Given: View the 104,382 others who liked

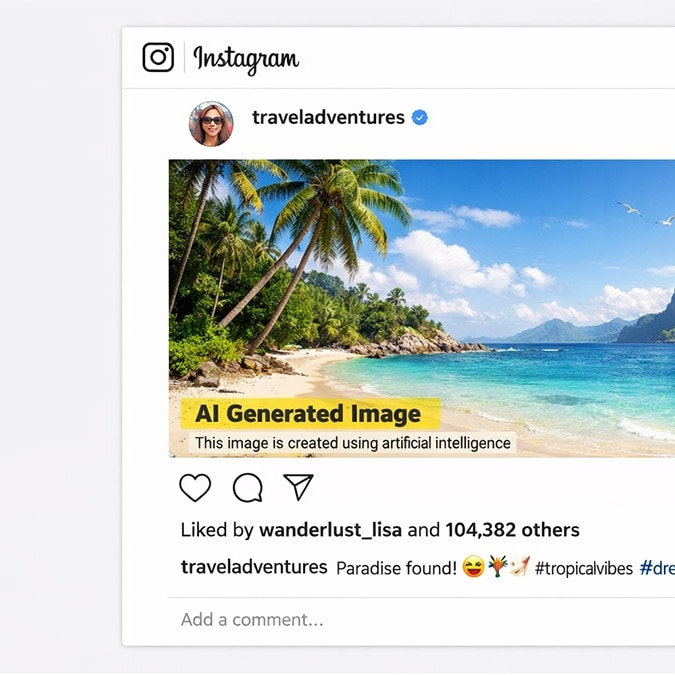Looking at the screenshot, I should [512, 530].
